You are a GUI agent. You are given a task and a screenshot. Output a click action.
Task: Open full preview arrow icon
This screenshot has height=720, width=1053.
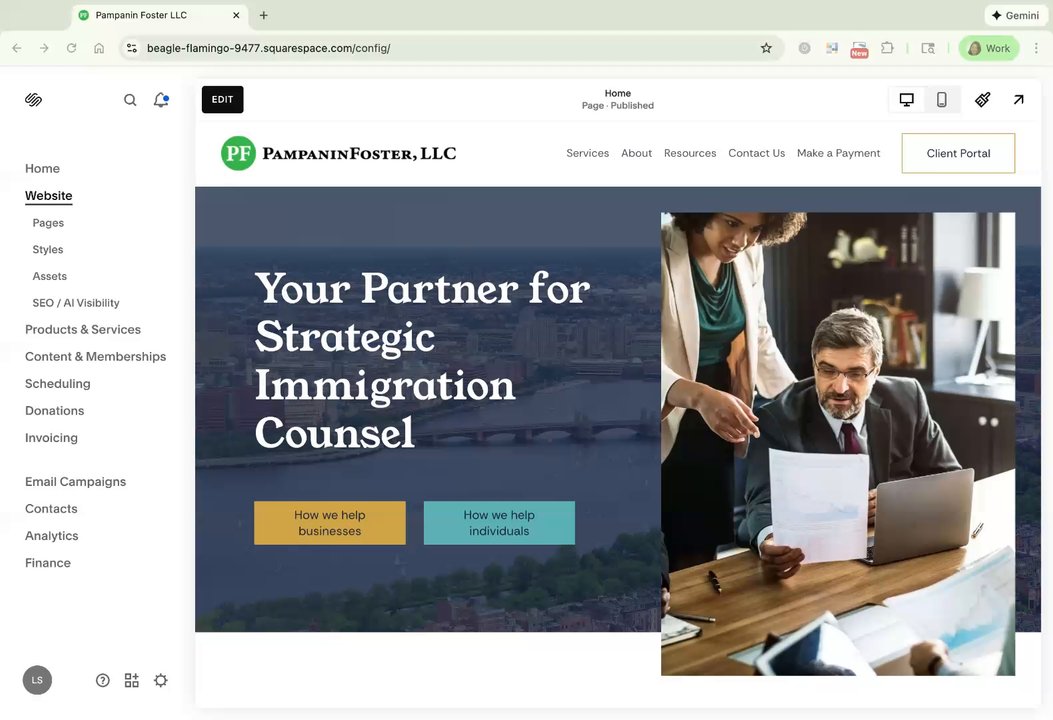click(x=1018, y=99)
